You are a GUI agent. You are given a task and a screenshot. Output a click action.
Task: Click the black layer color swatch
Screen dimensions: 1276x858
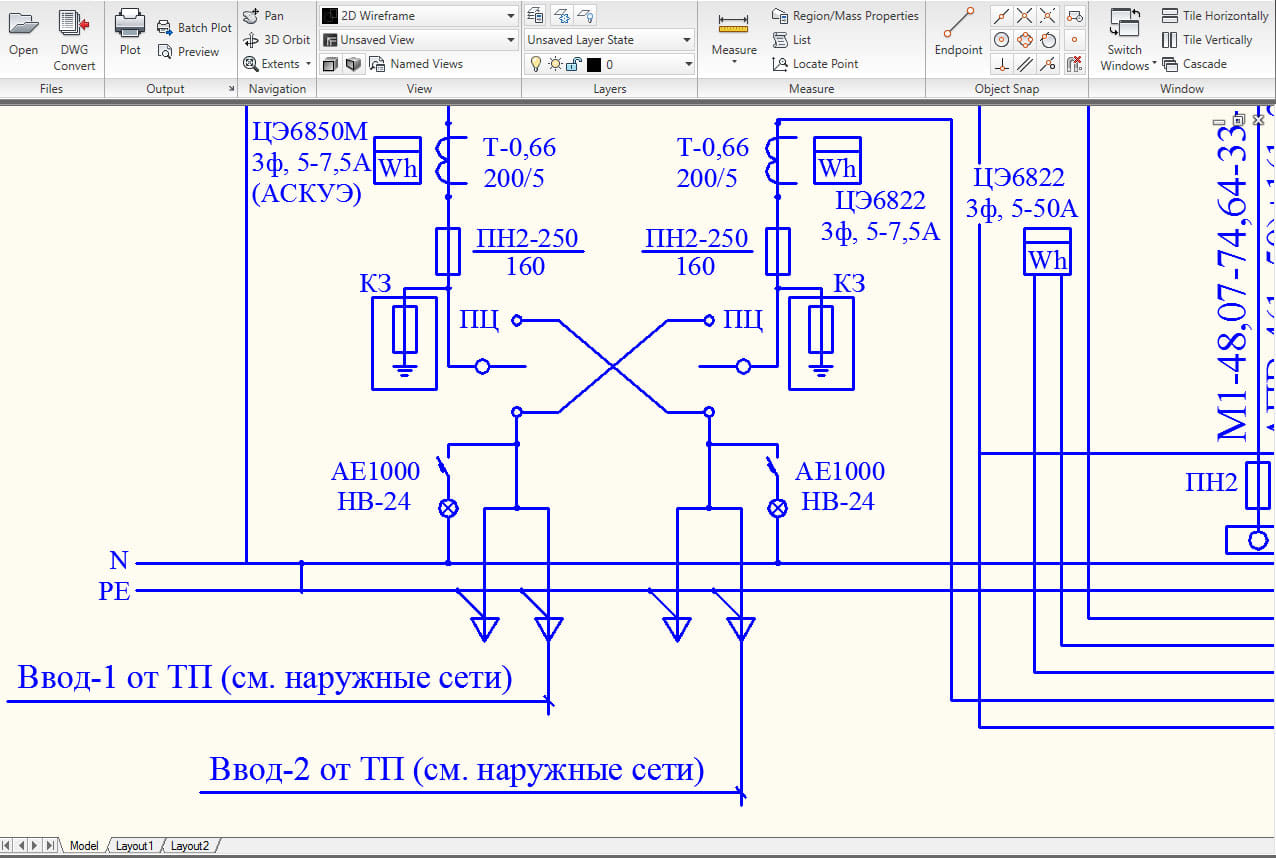594,64
